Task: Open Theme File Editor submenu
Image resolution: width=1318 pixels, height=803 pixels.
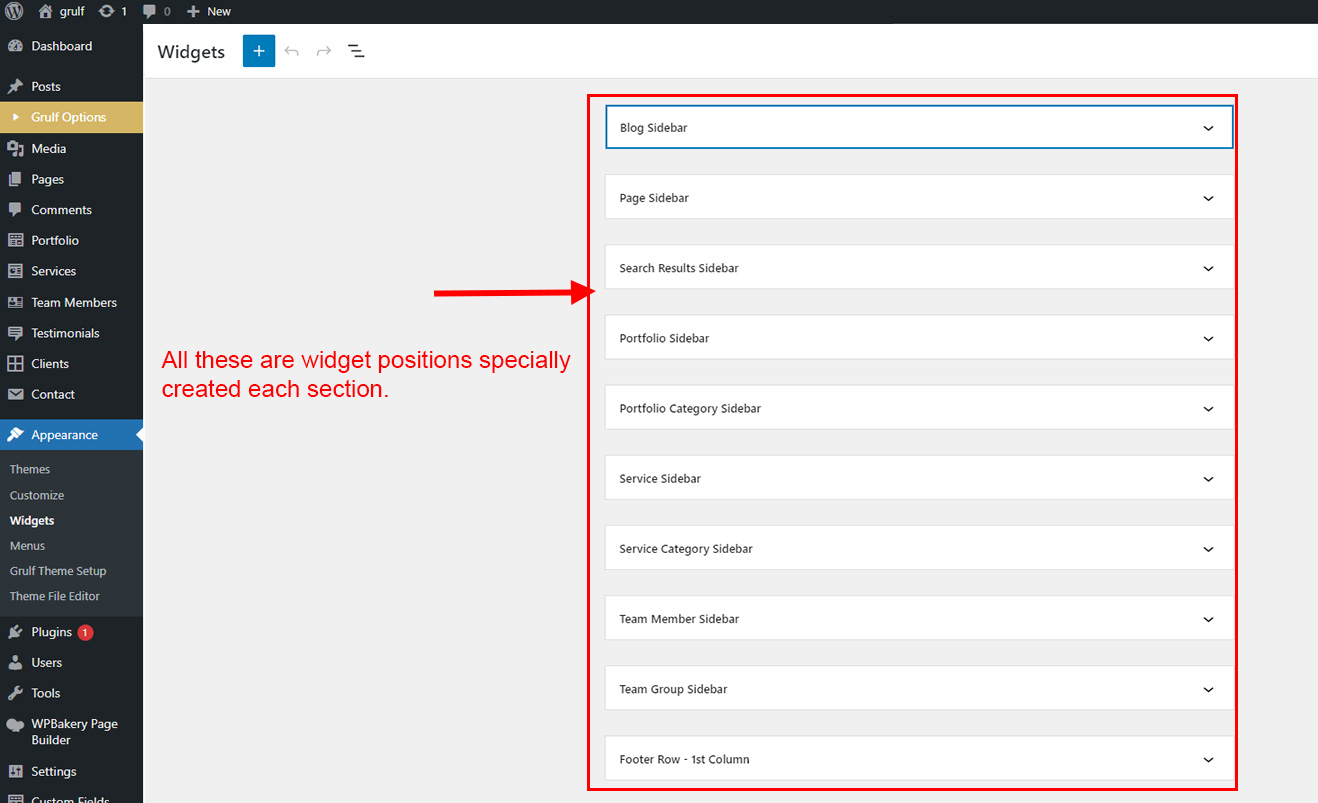Action: point(55,596)
